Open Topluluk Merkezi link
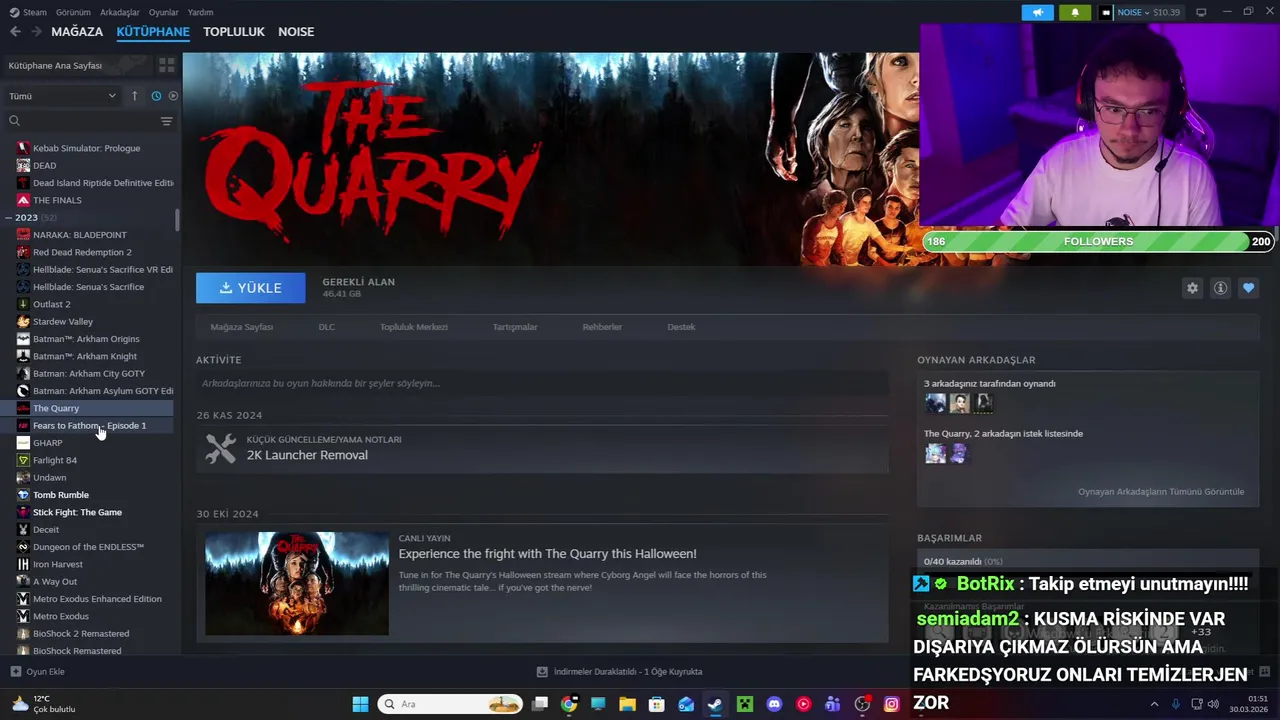The height and width of the screenshot is (720, 1280). click(413, 327)
